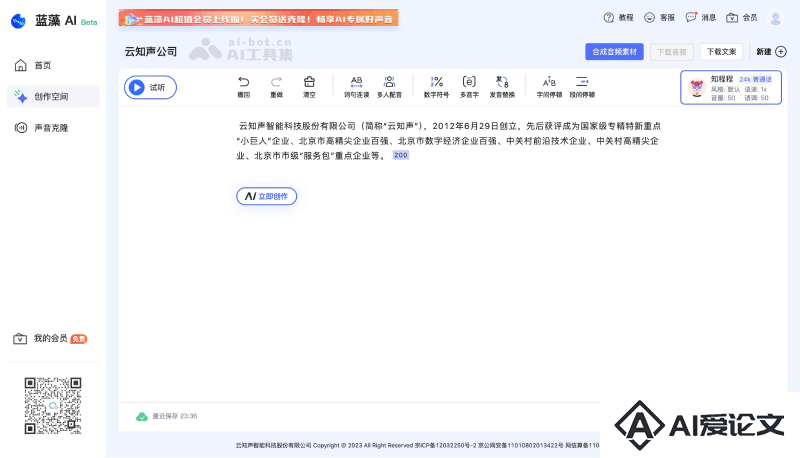Click in the paragraph starting 云知声智能科技
The image size is (800, 458).
point(448,141)
